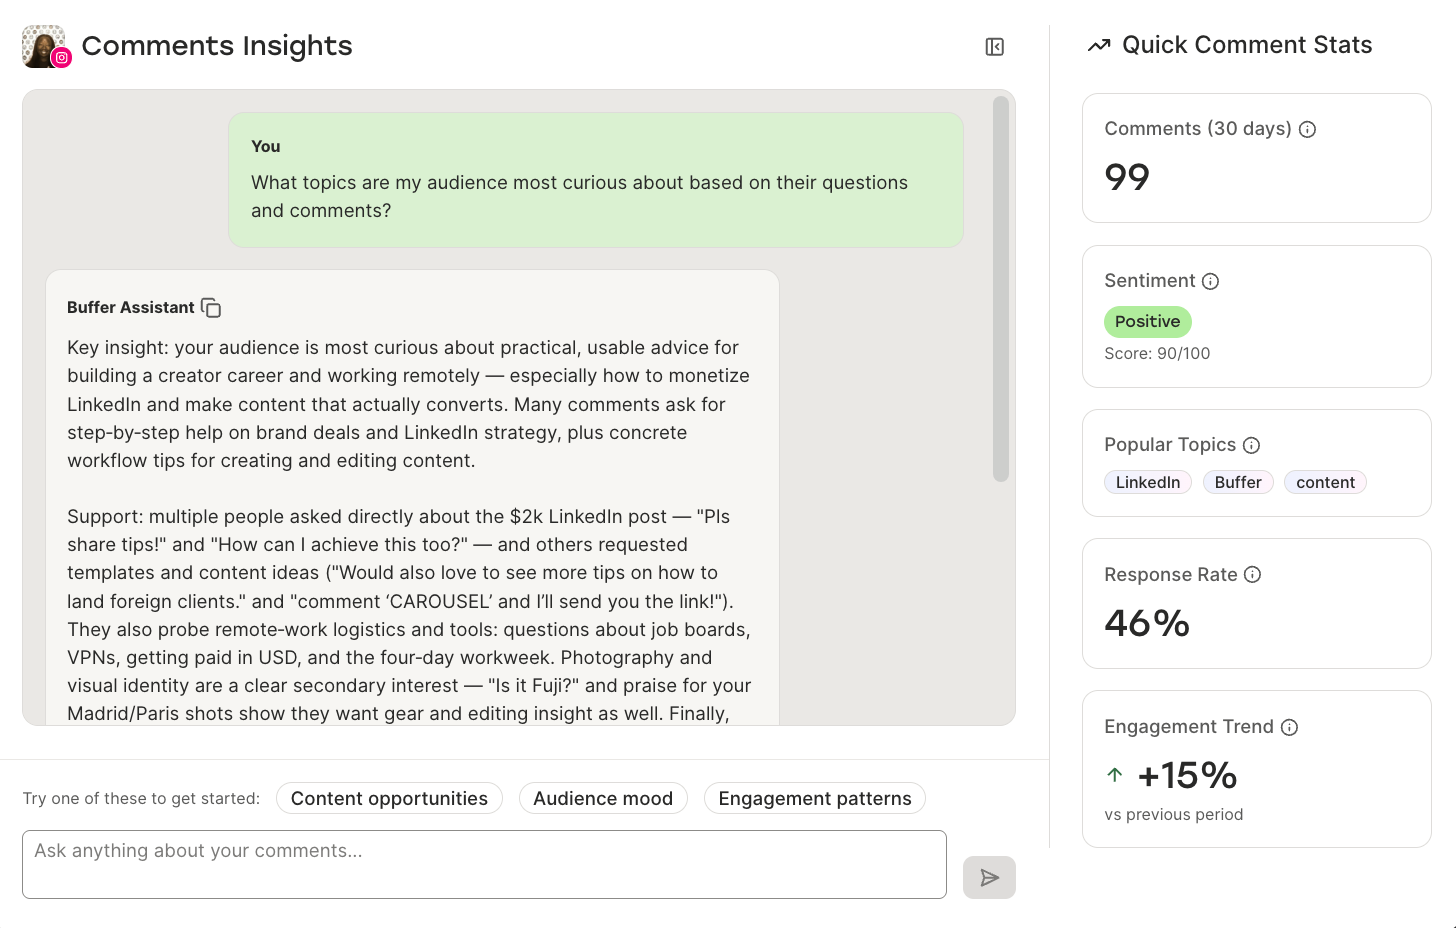Image resolution: width=1456 pixels, height=928 pixels.
Task: Click the Quick Comment Stats trend icon
Action: click(x=1099, y=45)
